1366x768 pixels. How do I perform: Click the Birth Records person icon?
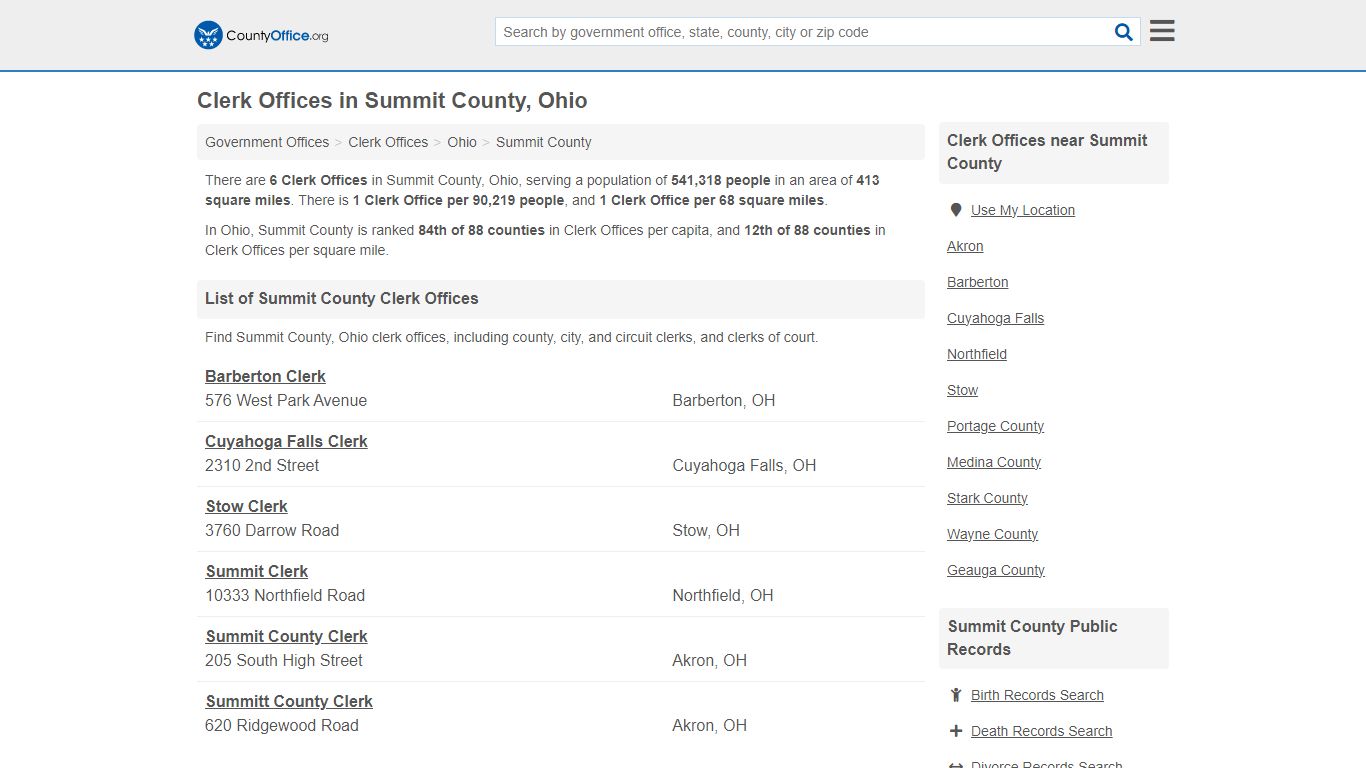[x=956, y=695]
